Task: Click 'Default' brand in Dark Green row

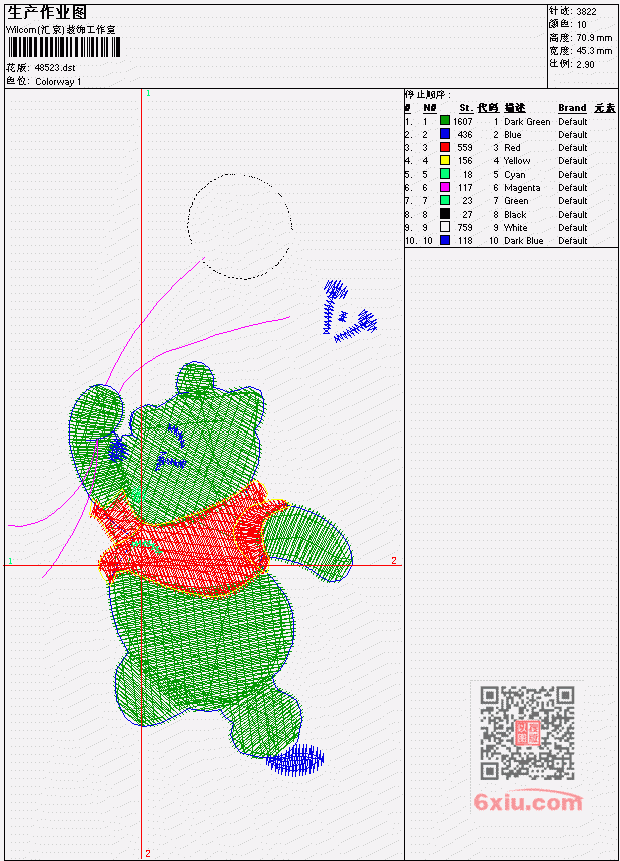Action: (x=572, y=121)
